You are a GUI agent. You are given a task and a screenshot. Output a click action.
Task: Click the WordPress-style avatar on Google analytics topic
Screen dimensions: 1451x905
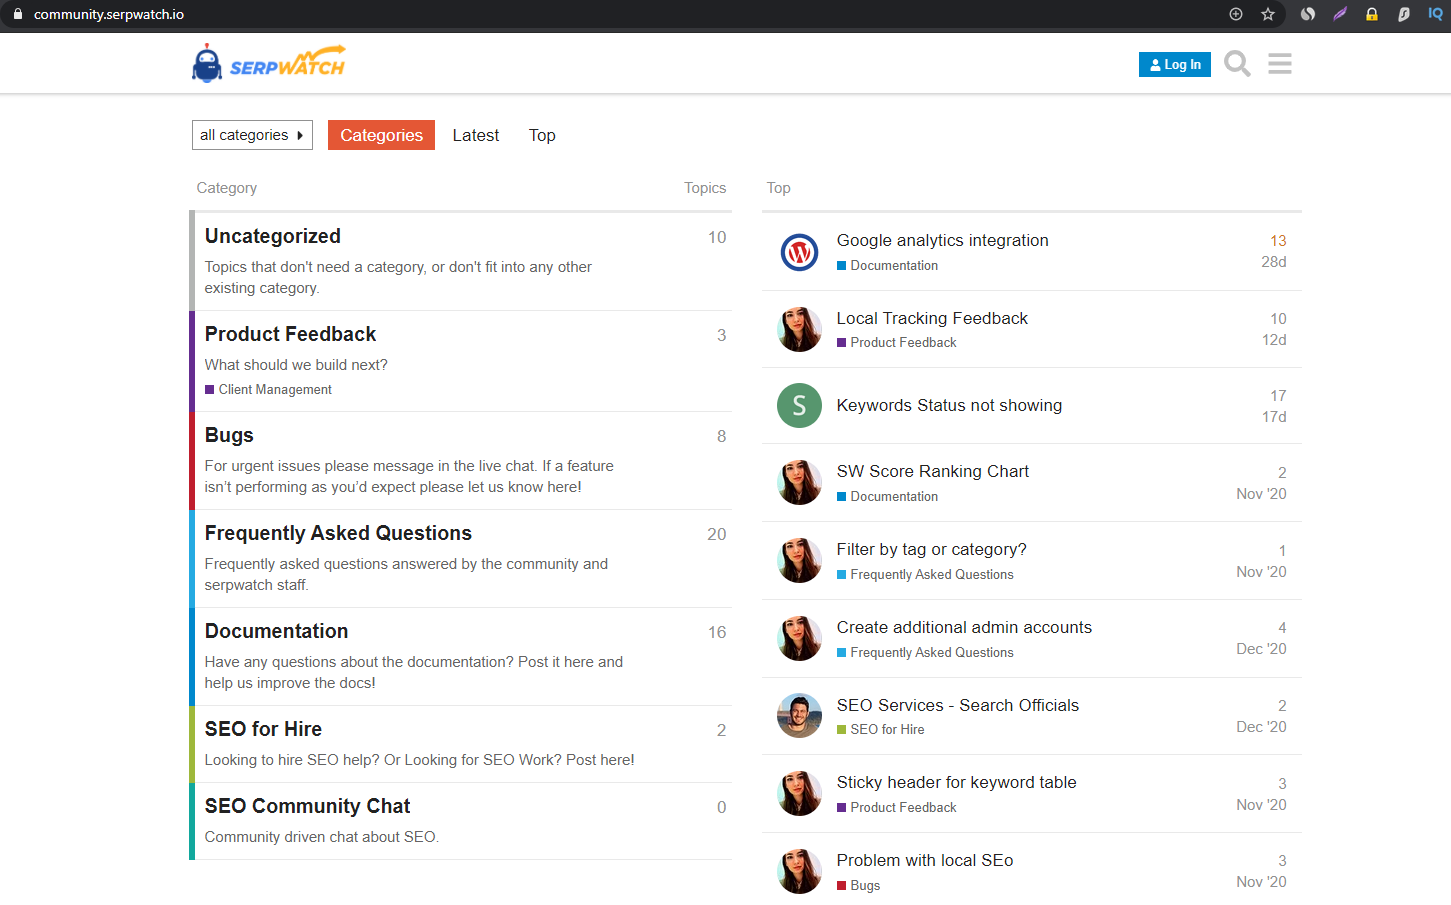click(799, 252)
